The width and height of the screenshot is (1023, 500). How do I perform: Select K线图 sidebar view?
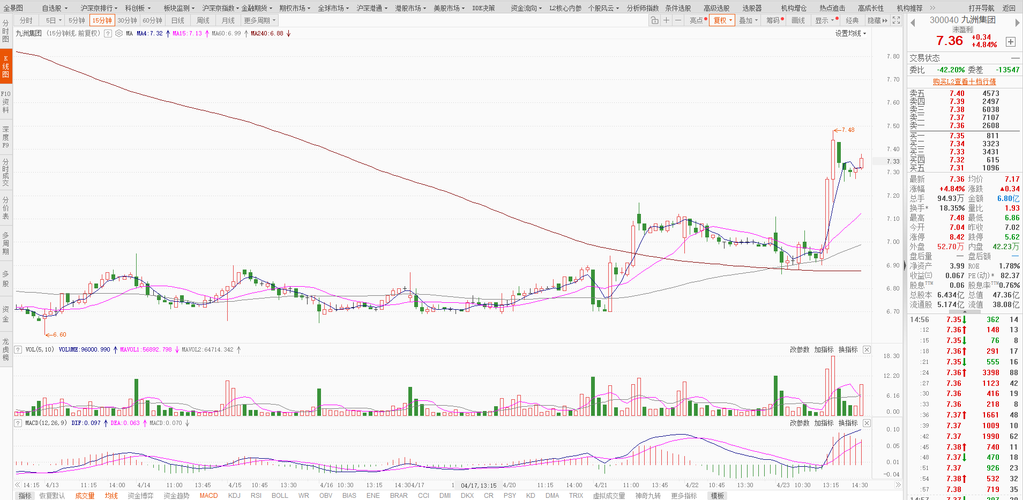[6, 68]
